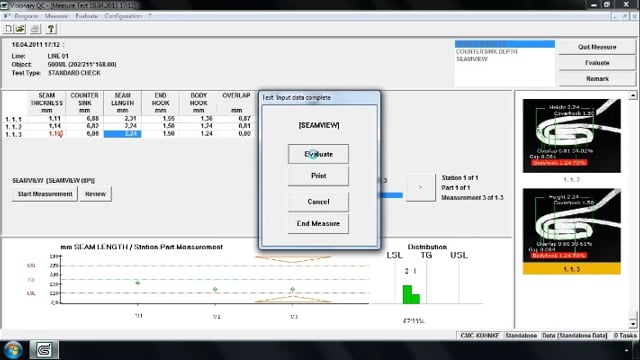
Task: Click the Print toolbar icon
Action: [36, 29]
